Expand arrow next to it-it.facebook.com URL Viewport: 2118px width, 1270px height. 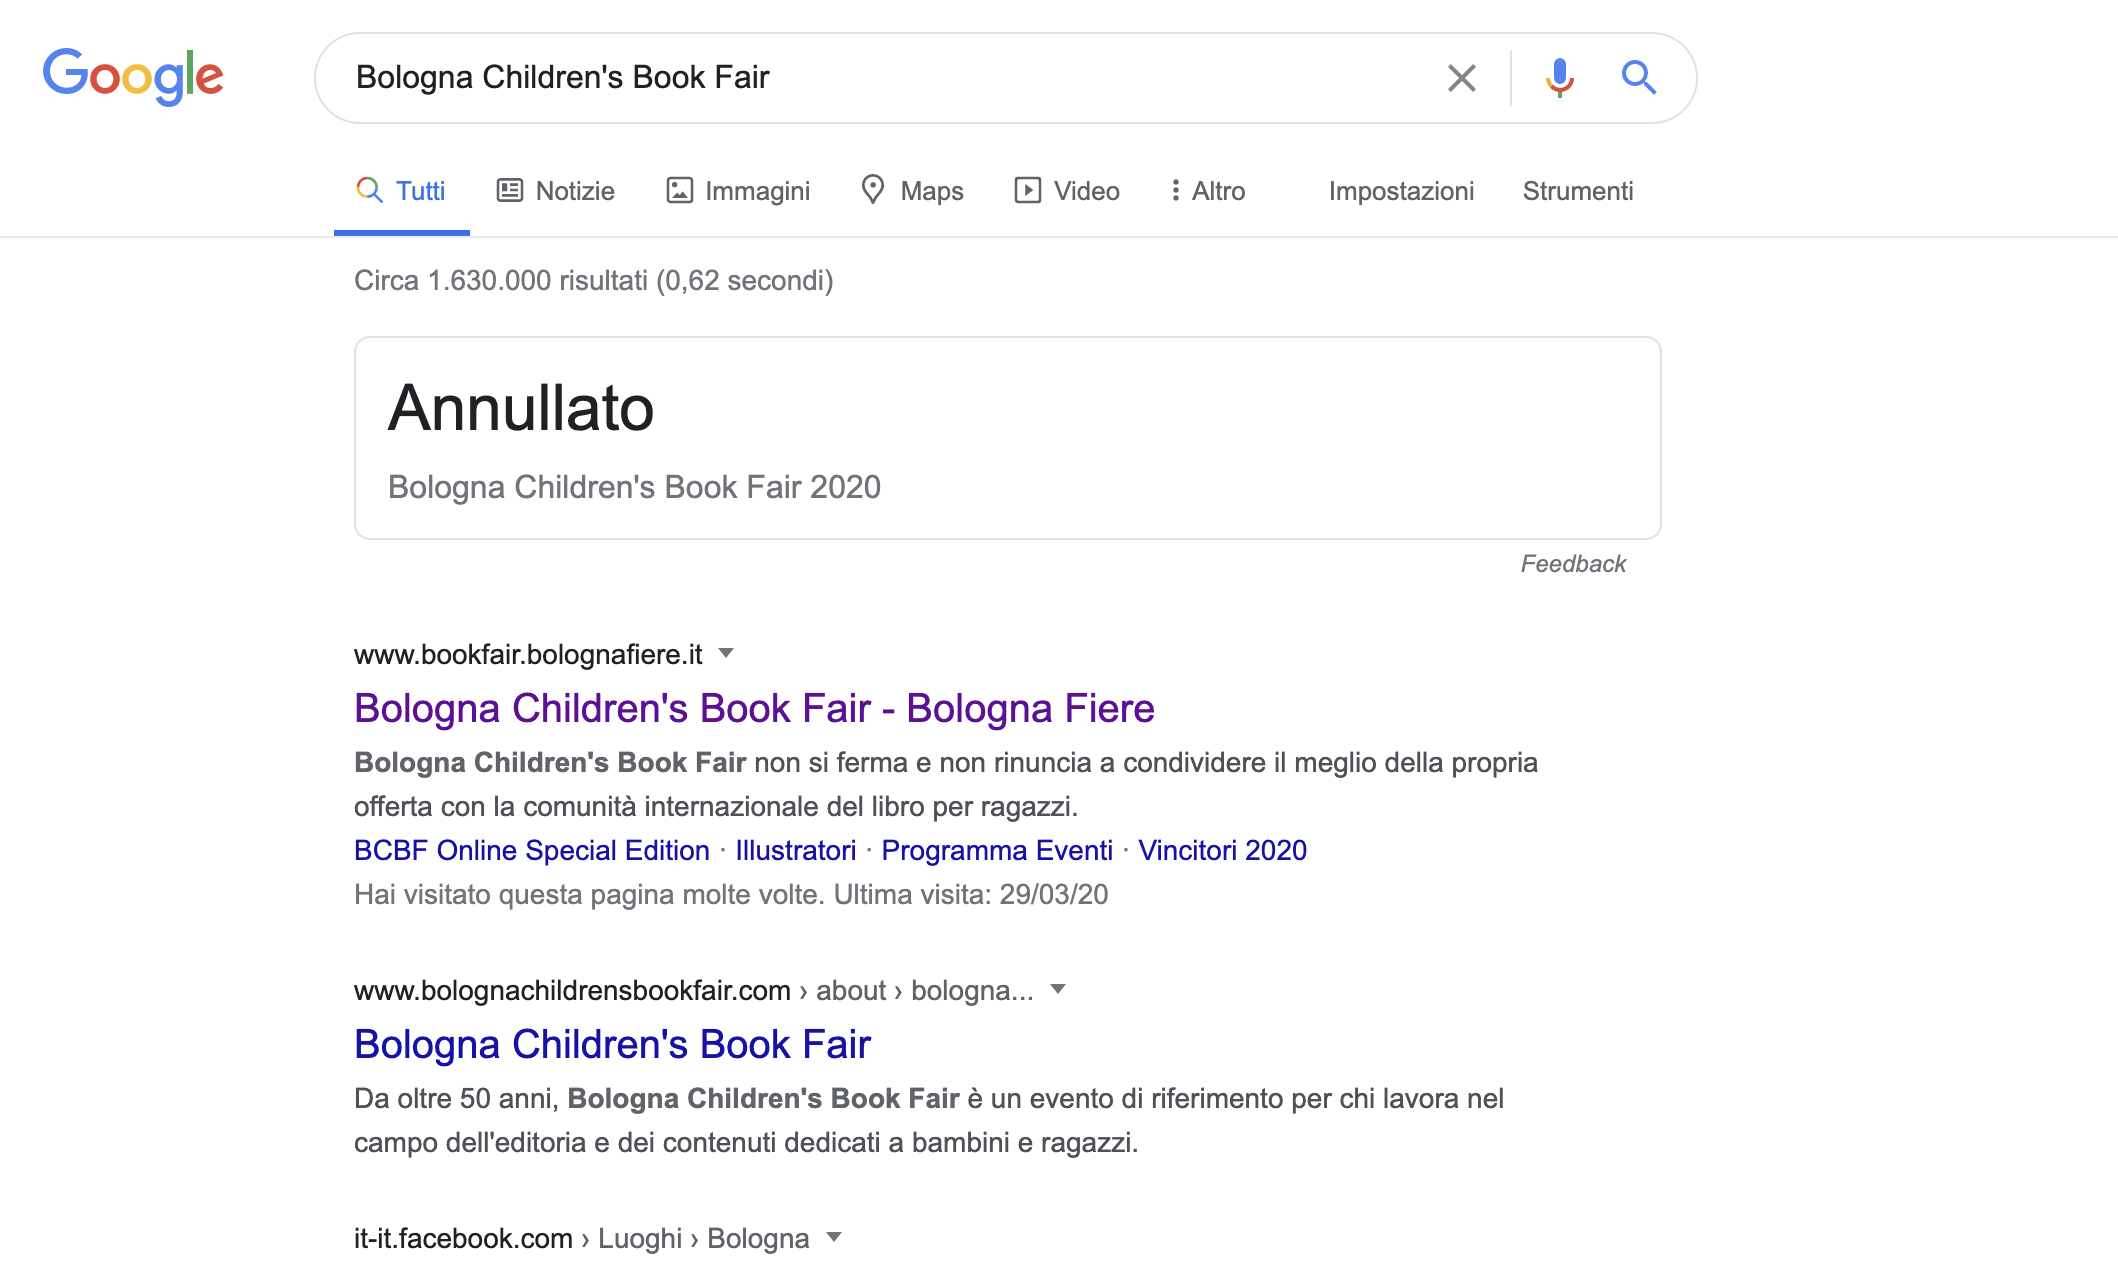[x=834, y=1238]
